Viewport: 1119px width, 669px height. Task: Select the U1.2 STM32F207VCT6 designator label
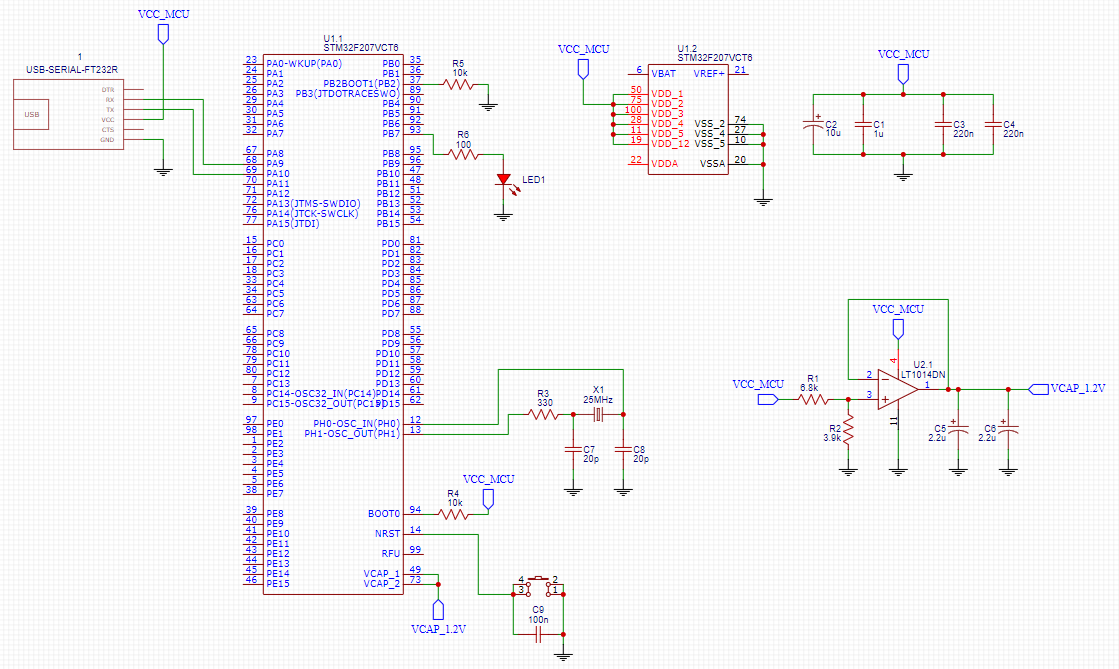click(714, 54)
